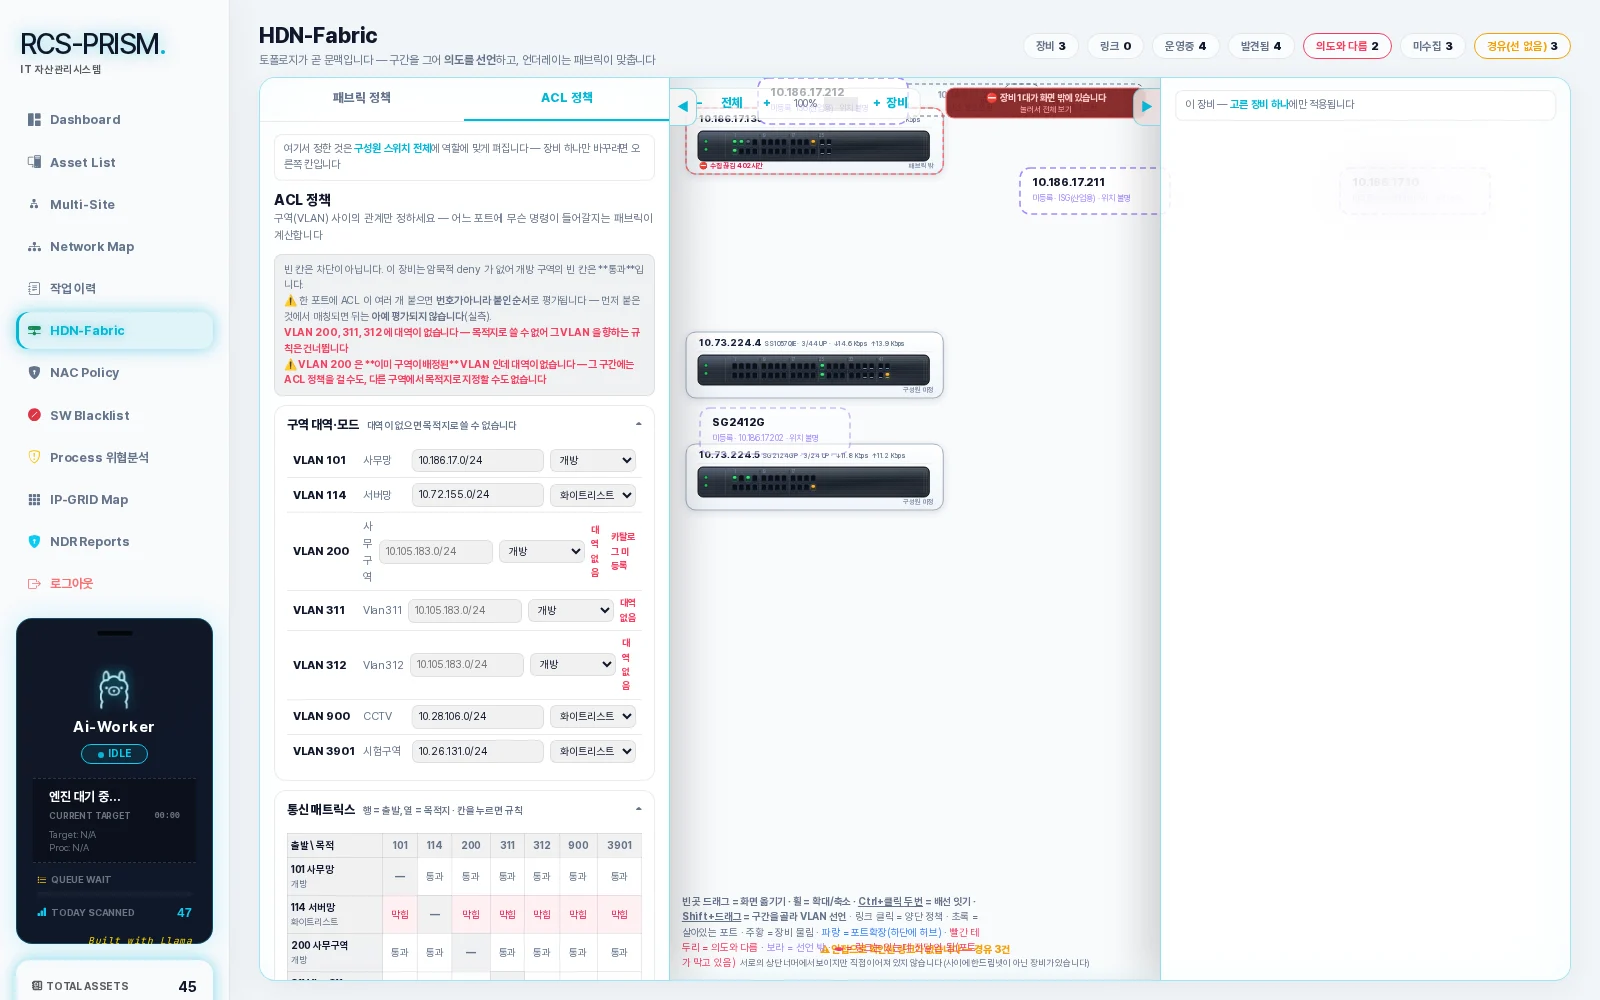Select the ACL 정책 tab
Viewport: 1600px width, 1000px height.
[x=566, y=98]
